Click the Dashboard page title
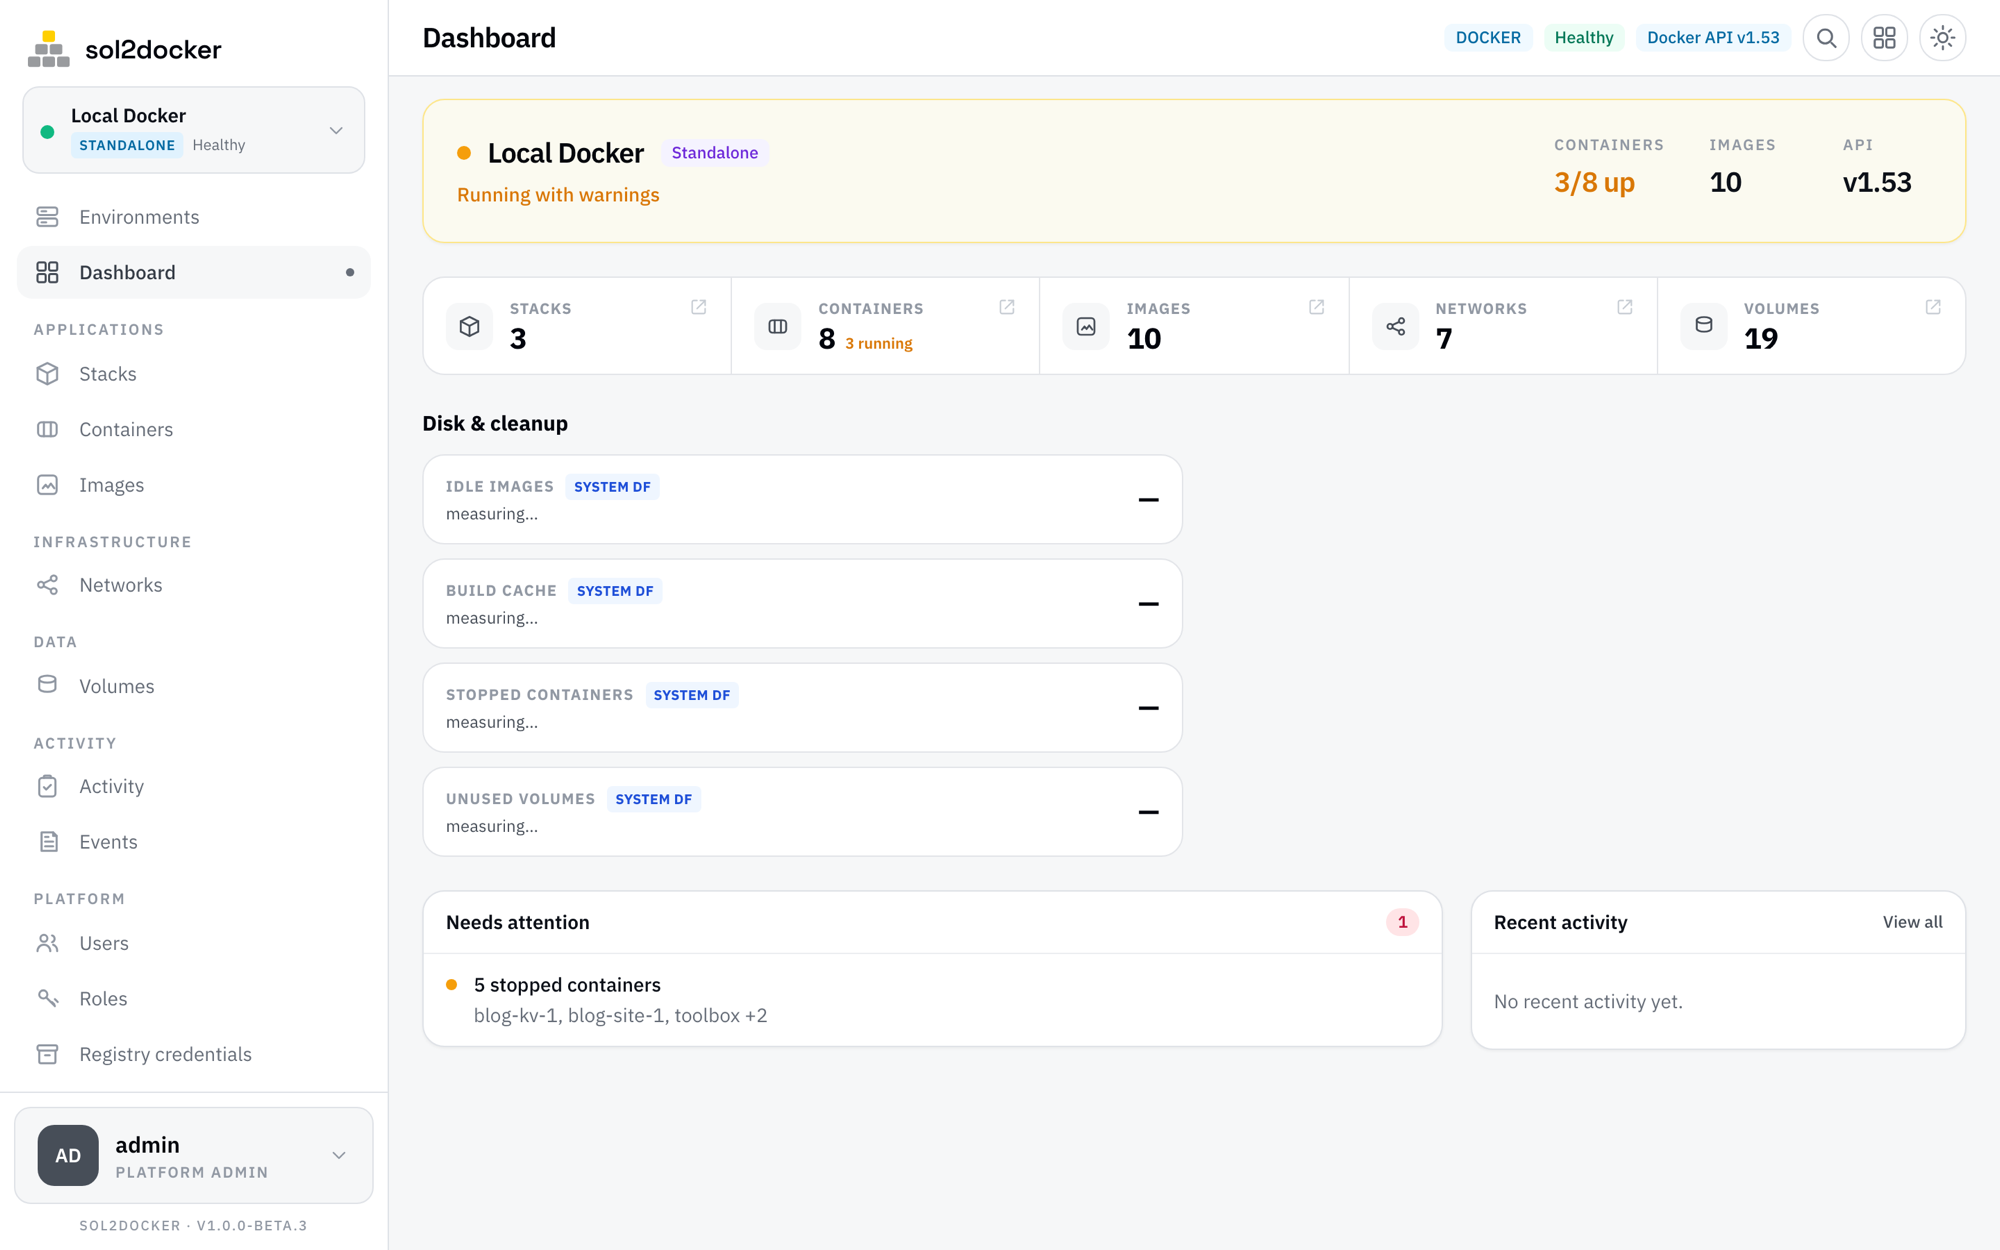2000x1250 pixels. click(x=489, y=38)
